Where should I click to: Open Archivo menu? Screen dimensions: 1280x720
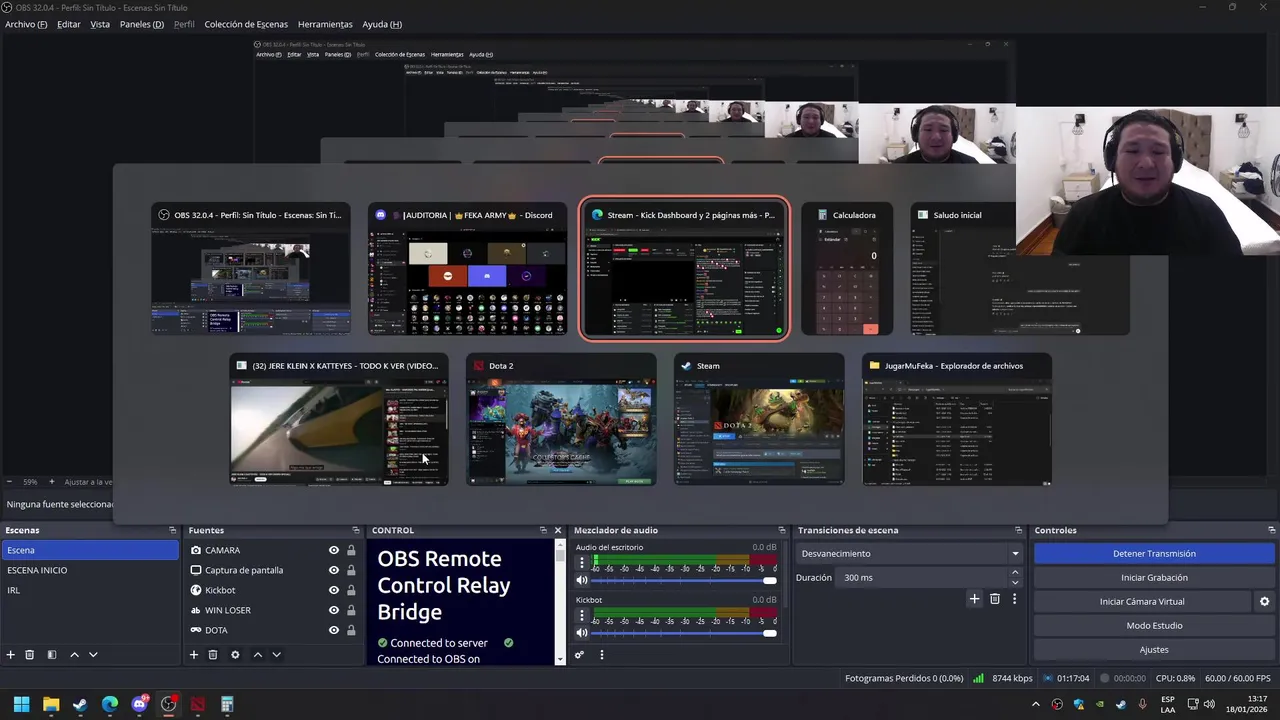pos(26,24)
